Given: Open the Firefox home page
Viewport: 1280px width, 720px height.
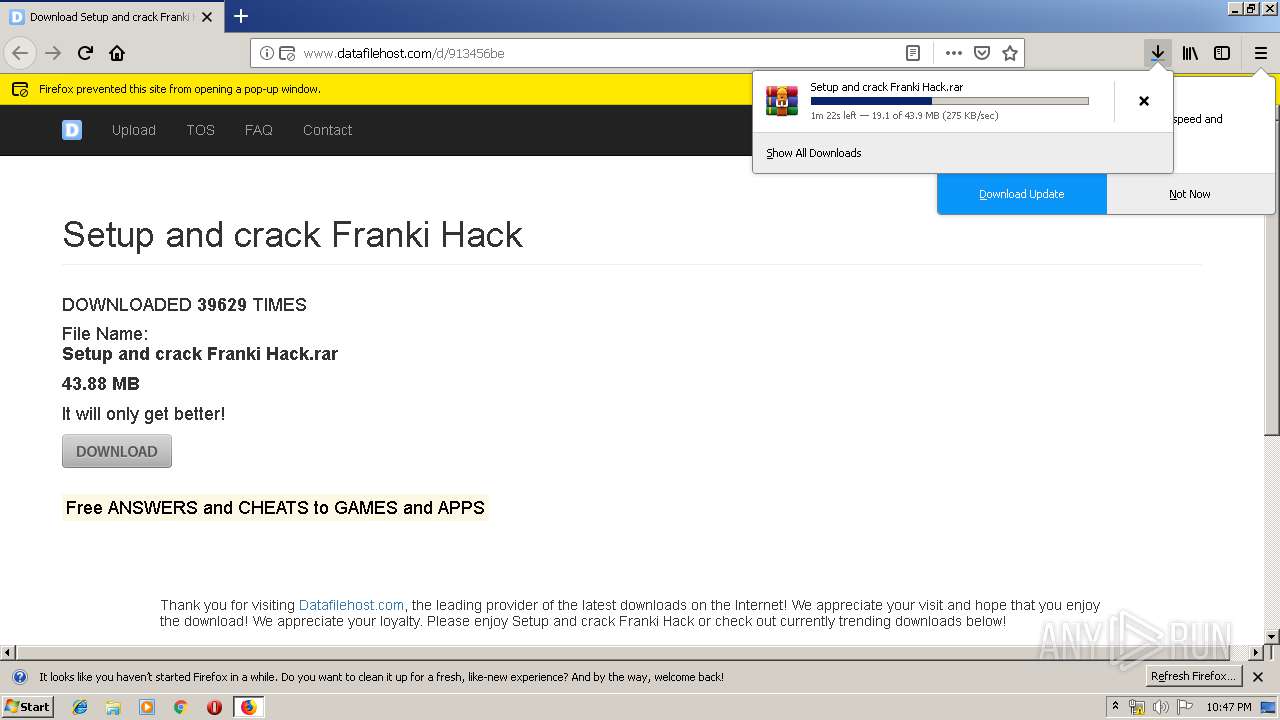Looking at the screenshot, I should [x=117, y=53].
